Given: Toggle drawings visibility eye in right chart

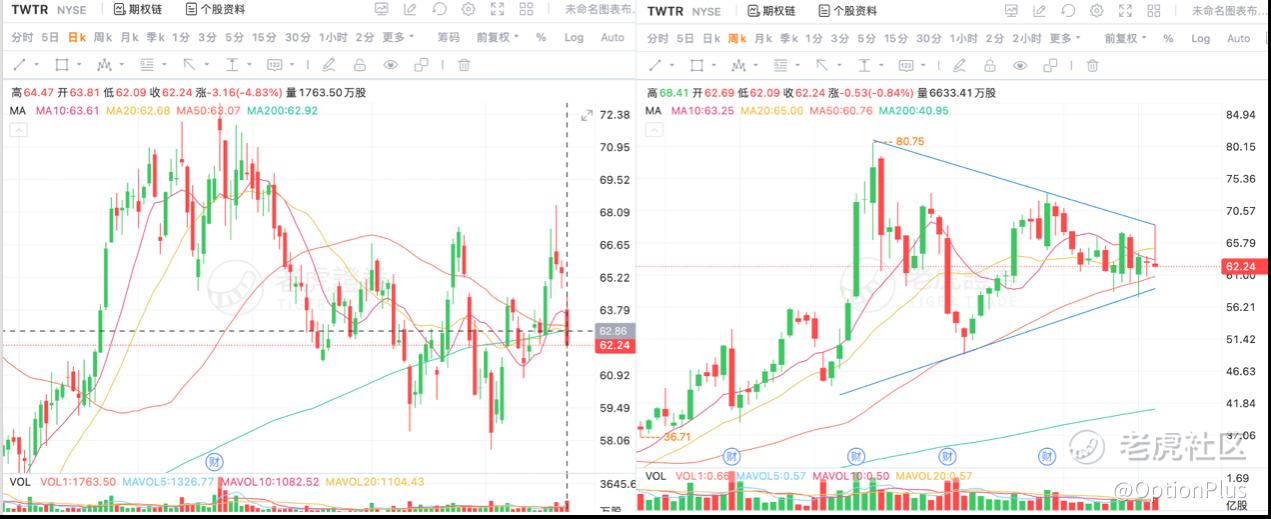Looking at the screenshot, I should click(1020, 65).
